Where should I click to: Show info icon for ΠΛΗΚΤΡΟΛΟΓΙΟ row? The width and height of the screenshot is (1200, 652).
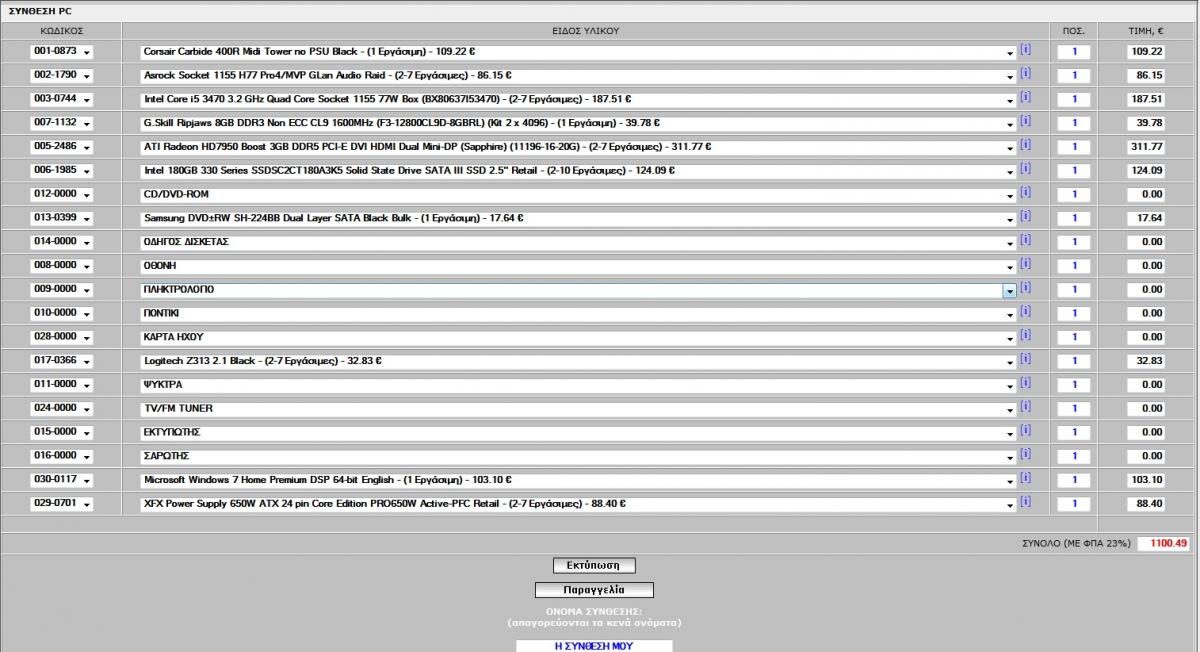(x=1026, y=288)
